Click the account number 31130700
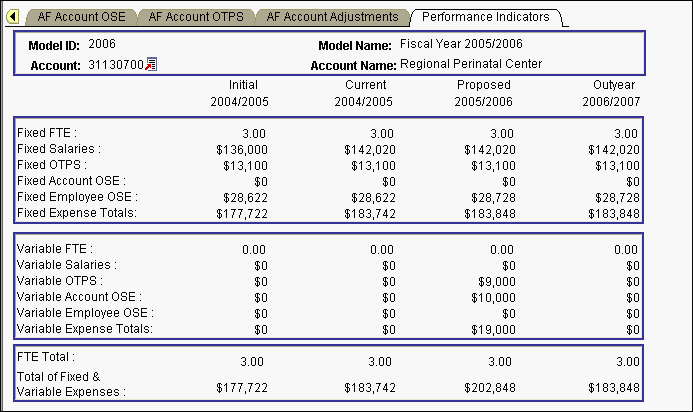This screenshot has height=412, width=693. pos(116,65)
